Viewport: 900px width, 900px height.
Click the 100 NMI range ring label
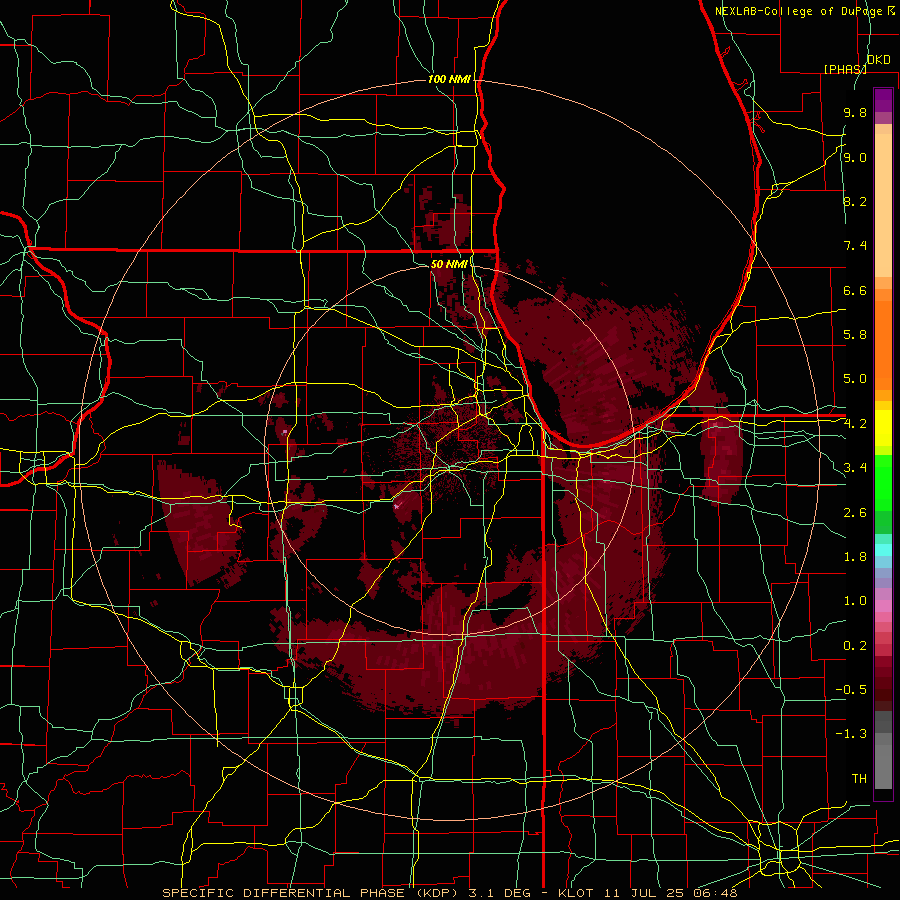(449, 79)
